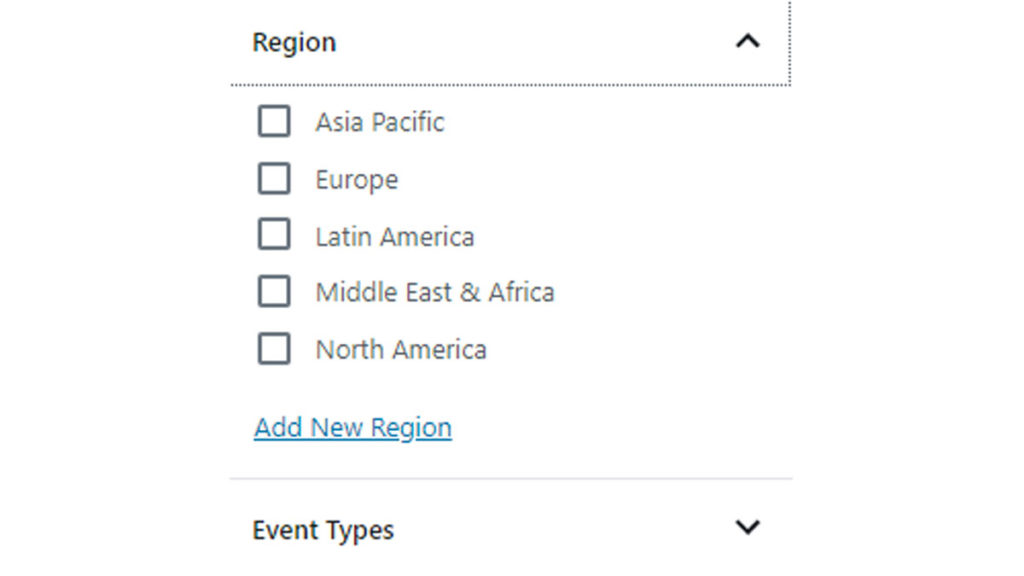The image size is (1024, 576).
Task: Click the Add New Region link
Action: [353, 428]
